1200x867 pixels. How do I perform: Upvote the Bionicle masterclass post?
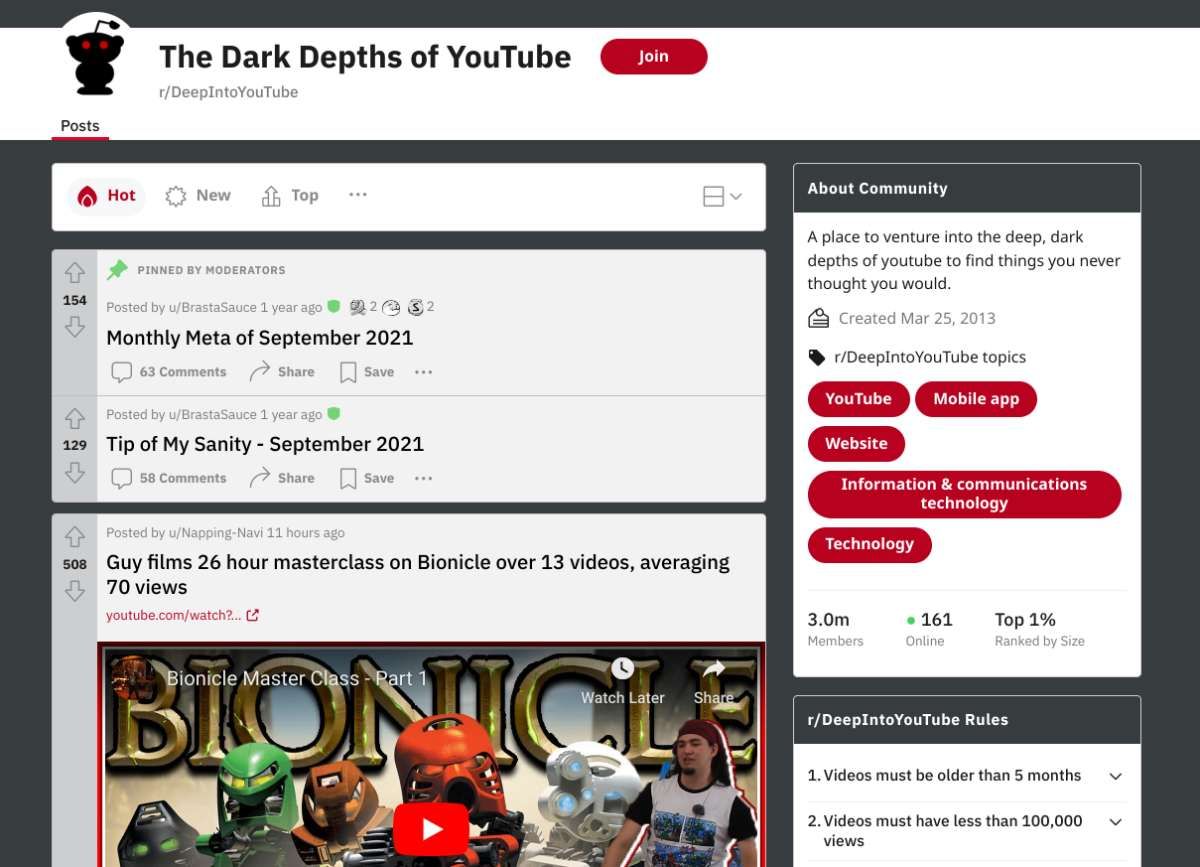coord(75,536)
